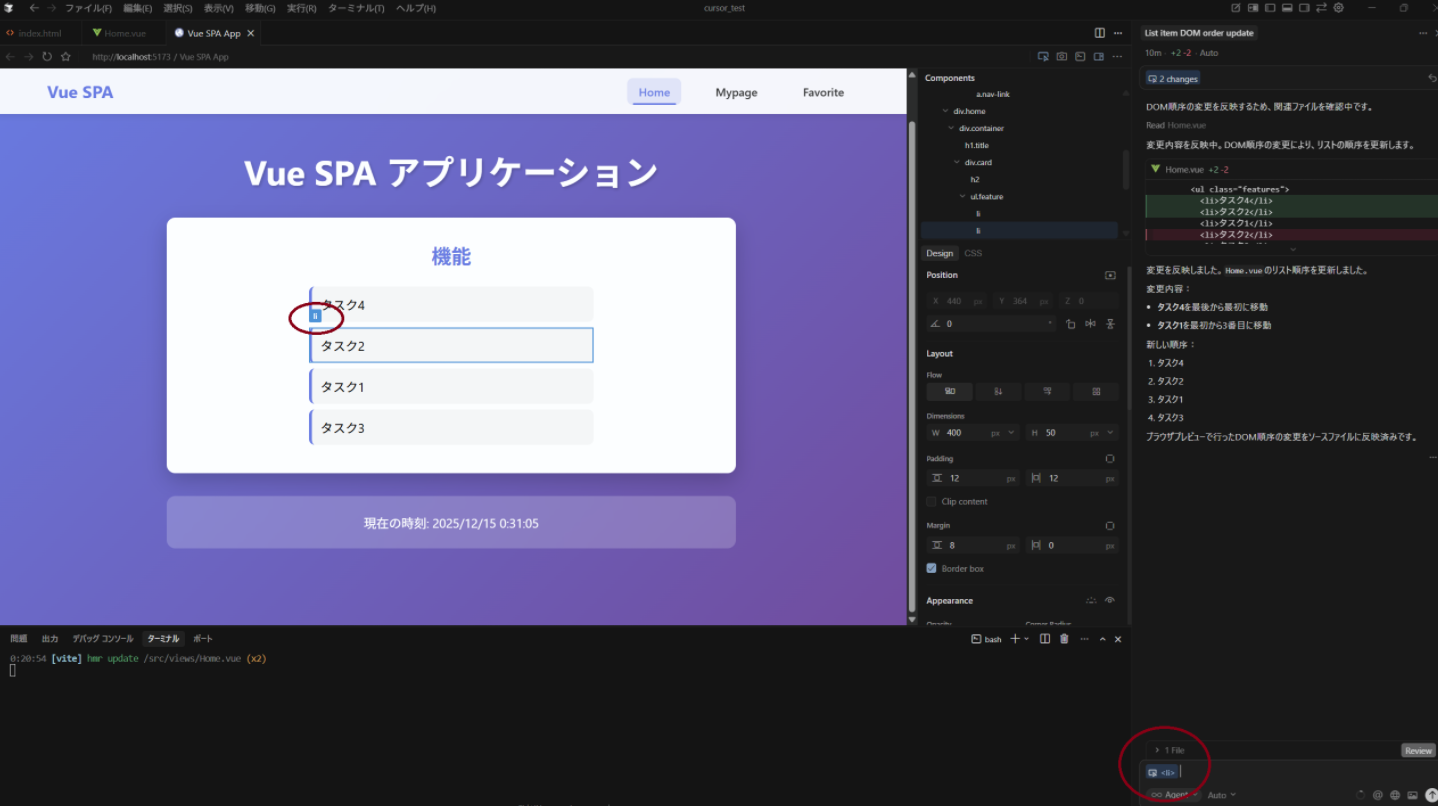Image resolution: width=1438 pixels, height=806 pixels.
Task: Click the Mypage nav link
Action: point(736,92)
